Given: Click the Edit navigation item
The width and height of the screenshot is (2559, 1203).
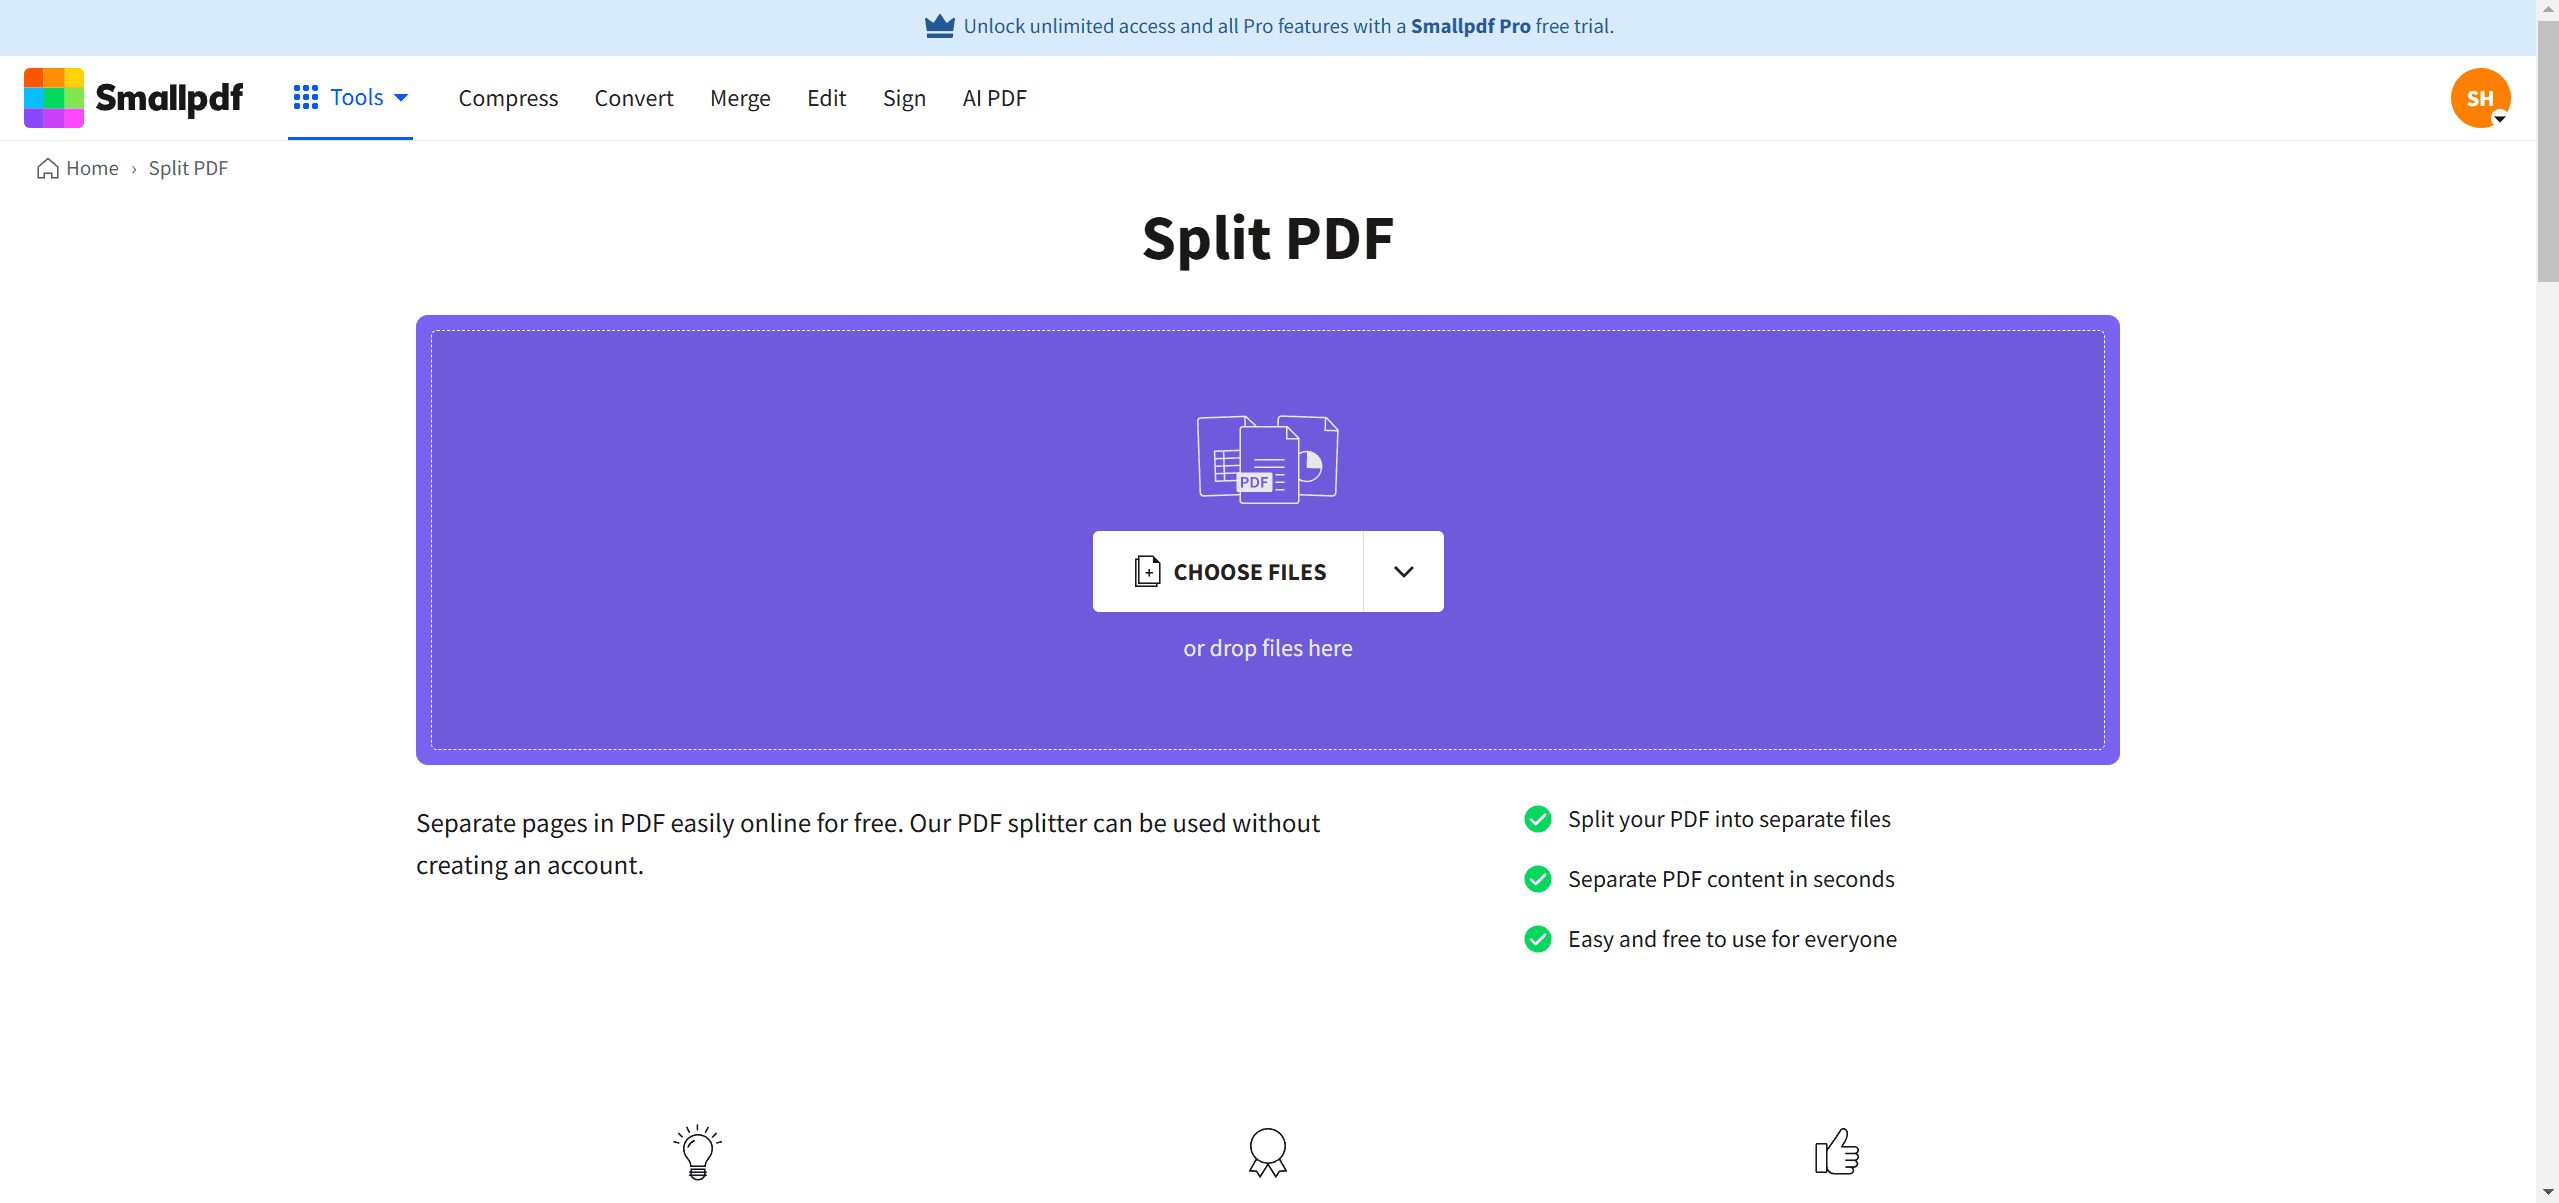Looking at the screenshot, I should pos(826,98).
